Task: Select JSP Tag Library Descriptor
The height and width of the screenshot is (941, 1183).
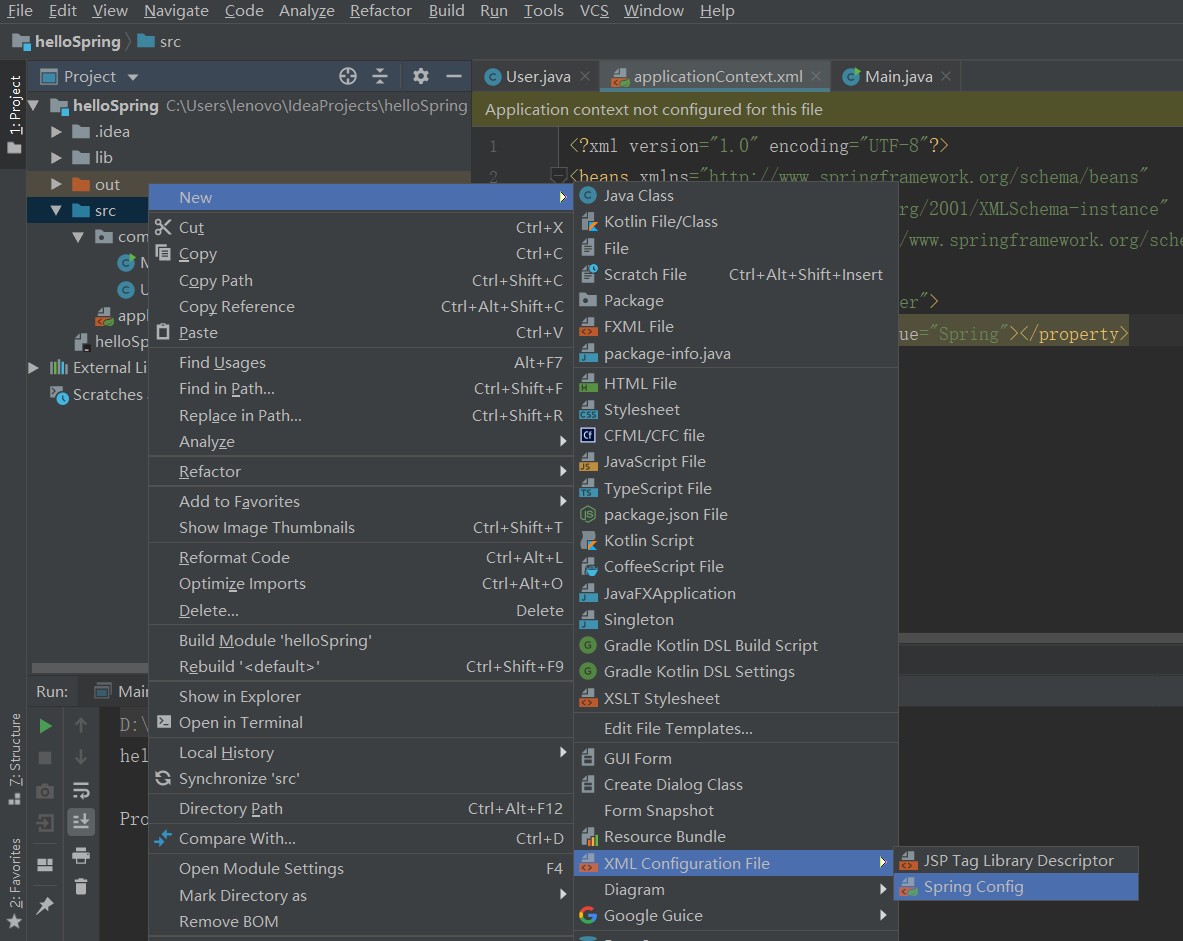Action: click(1016, 861)
